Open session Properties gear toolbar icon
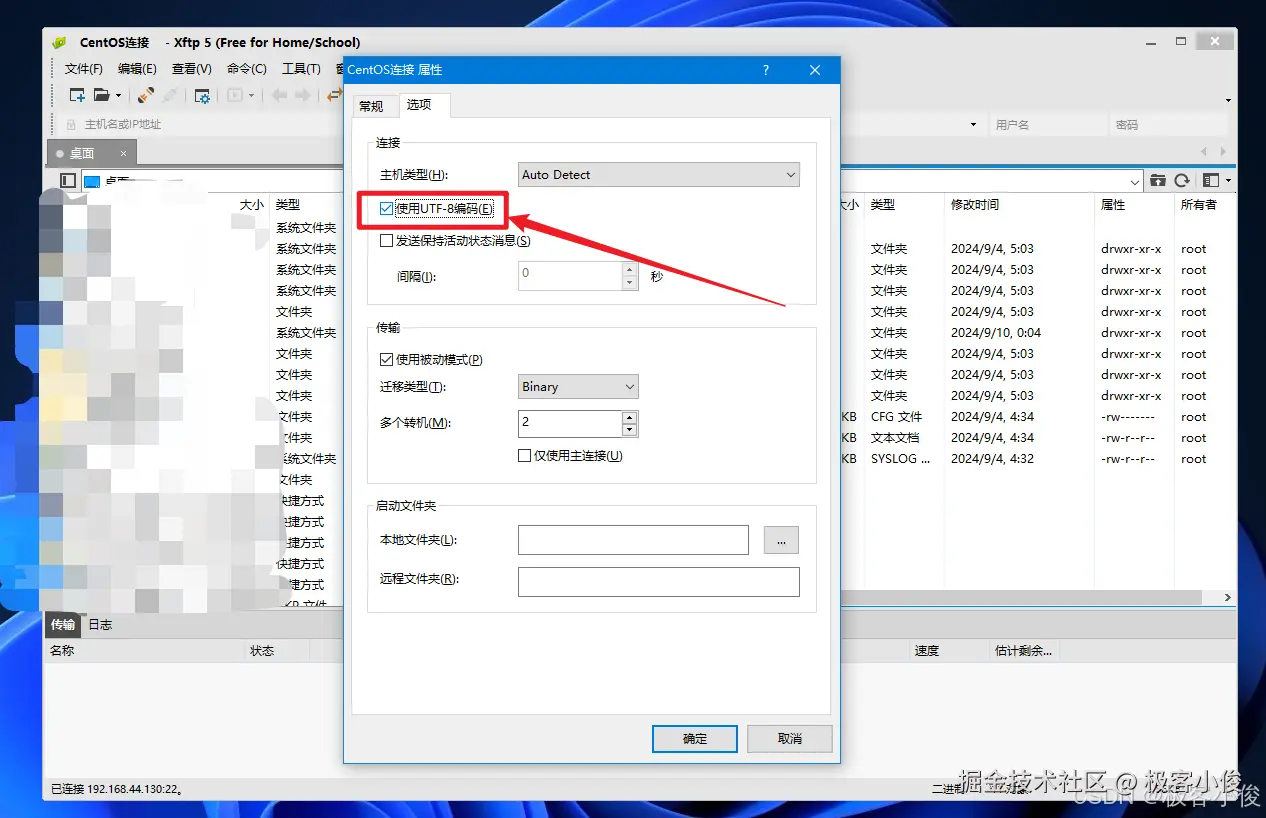 [202, 96]
